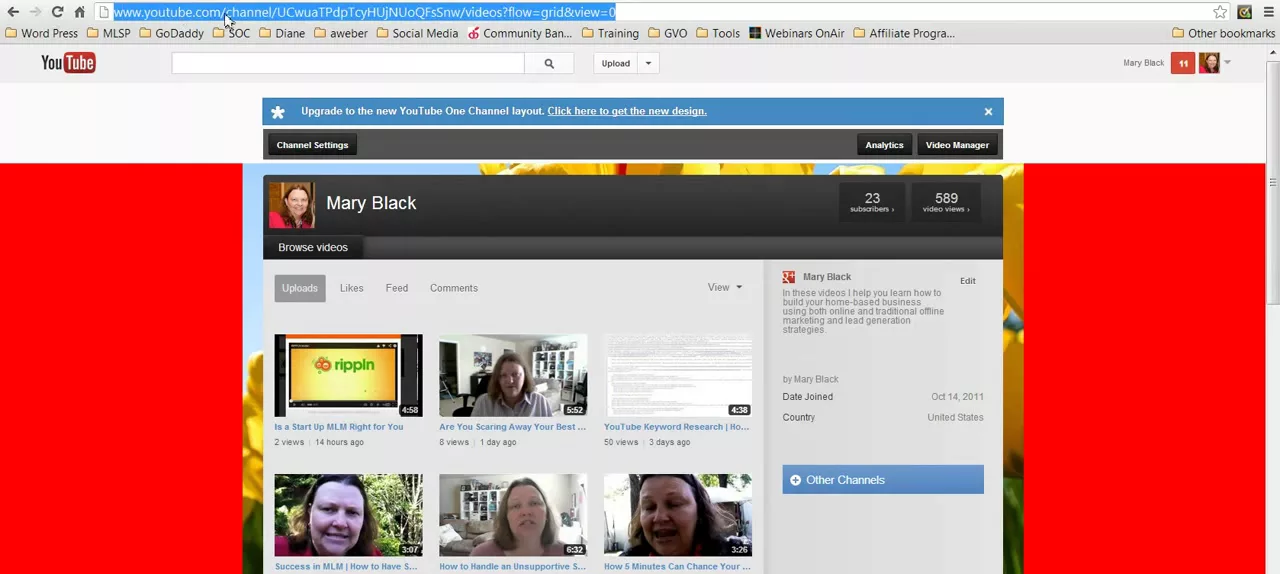Click the 589 video views counter
1280x574 pixels.
946,202
